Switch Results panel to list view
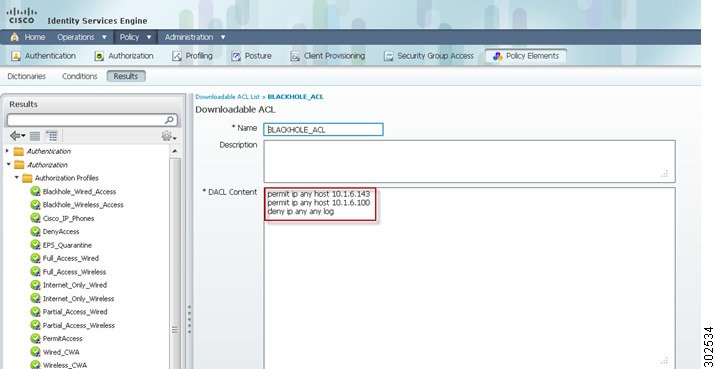Screen dimensions: 715x369 [35, 136]
